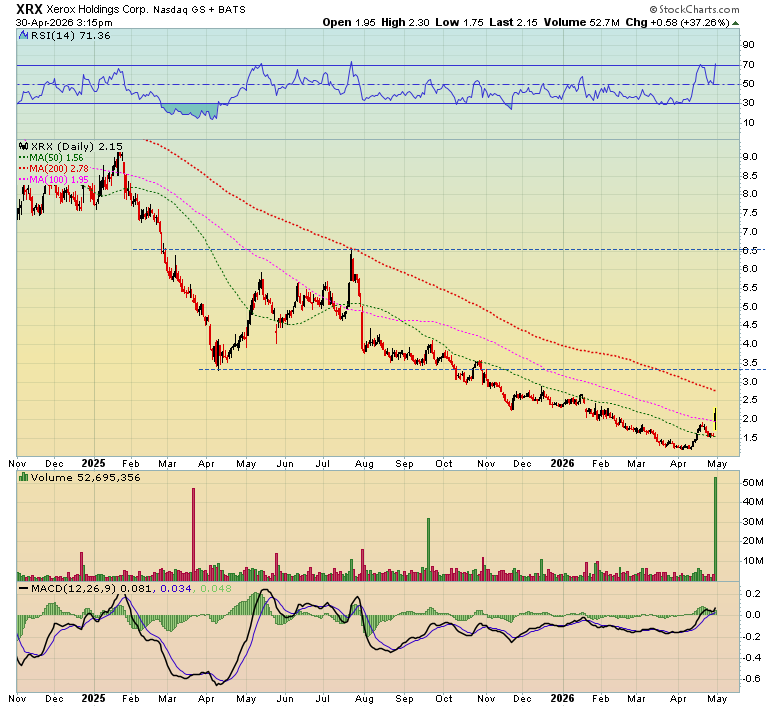Click the price axis label 1.5
The height and width of the screenshot is (707, 780).
(x=750, y=438)
